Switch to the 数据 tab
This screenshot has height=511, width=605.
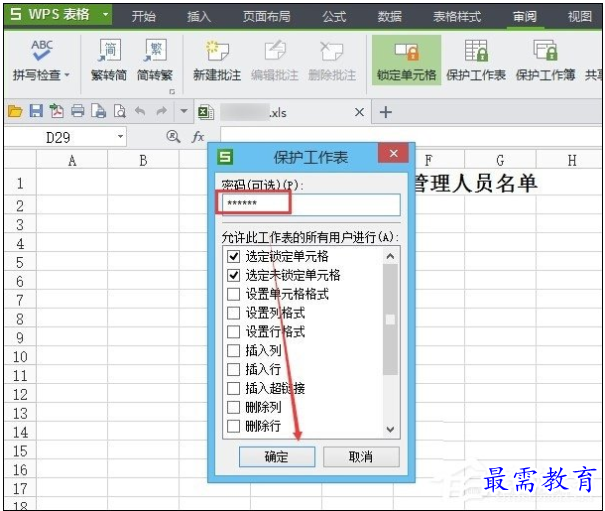(x=389, y=16)
